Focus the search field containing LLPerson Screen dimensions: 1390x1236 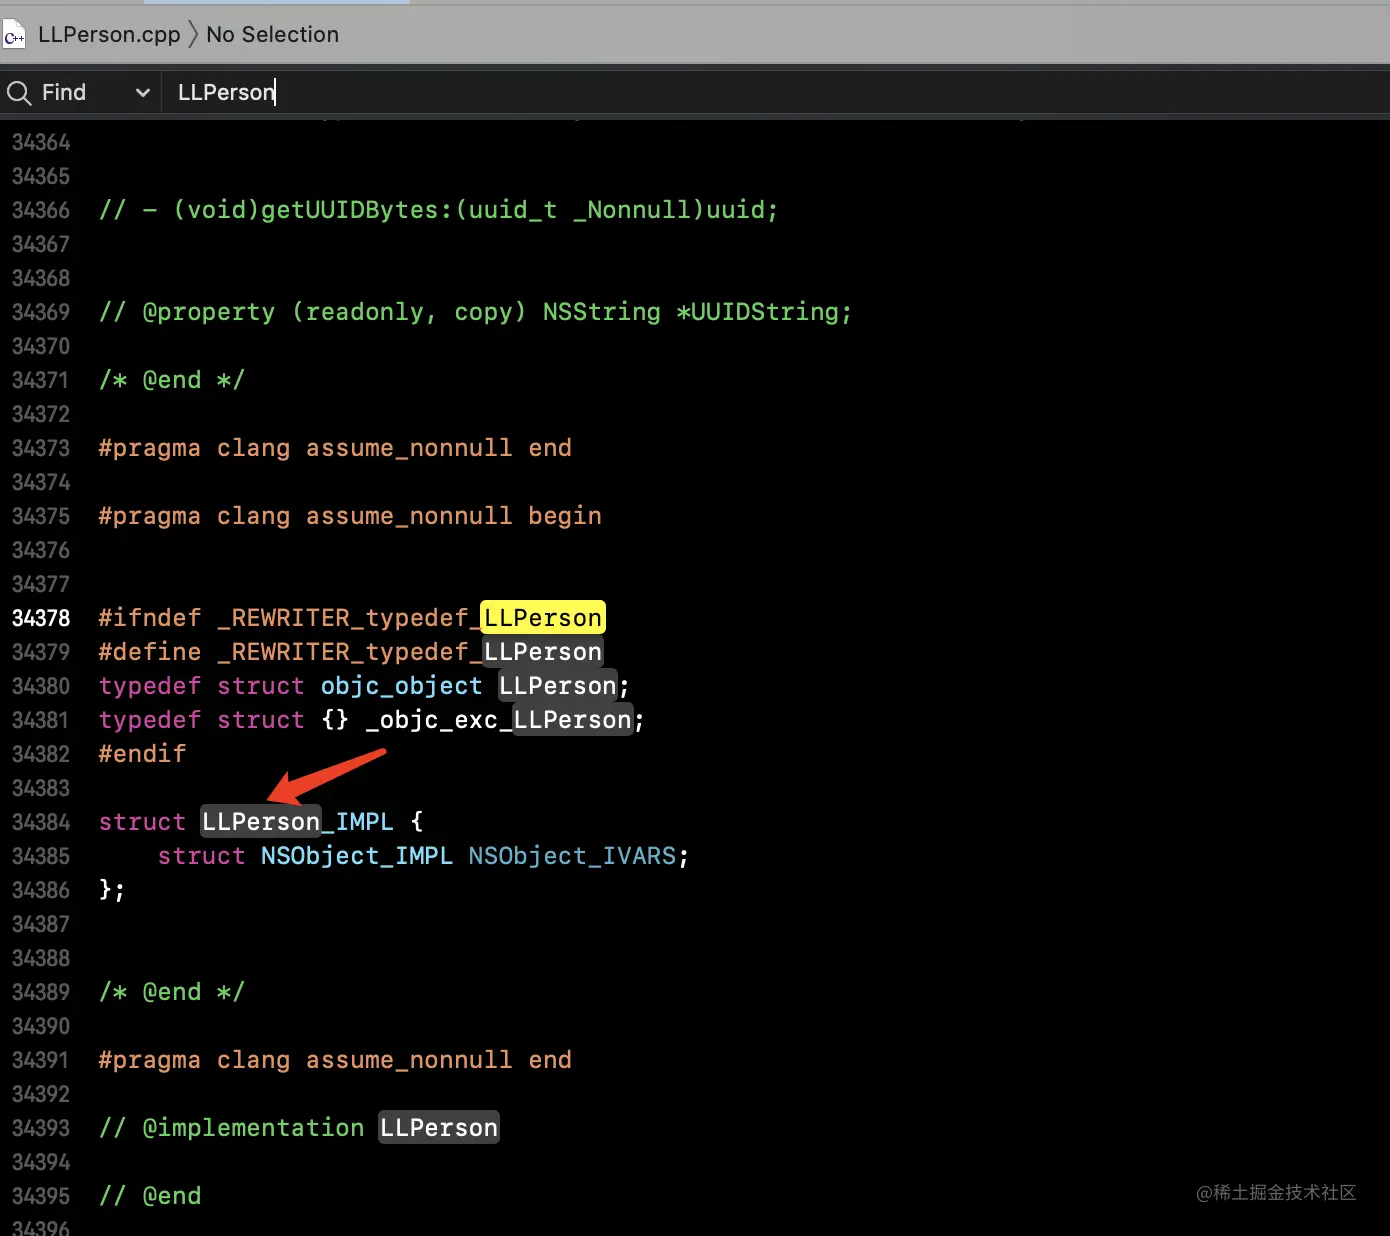(778, 92)
